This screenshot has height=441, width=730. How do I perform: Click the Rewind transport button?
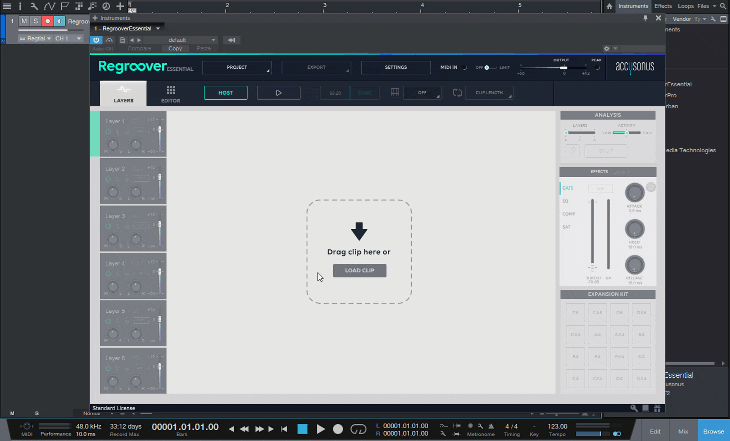click(244, 429)
